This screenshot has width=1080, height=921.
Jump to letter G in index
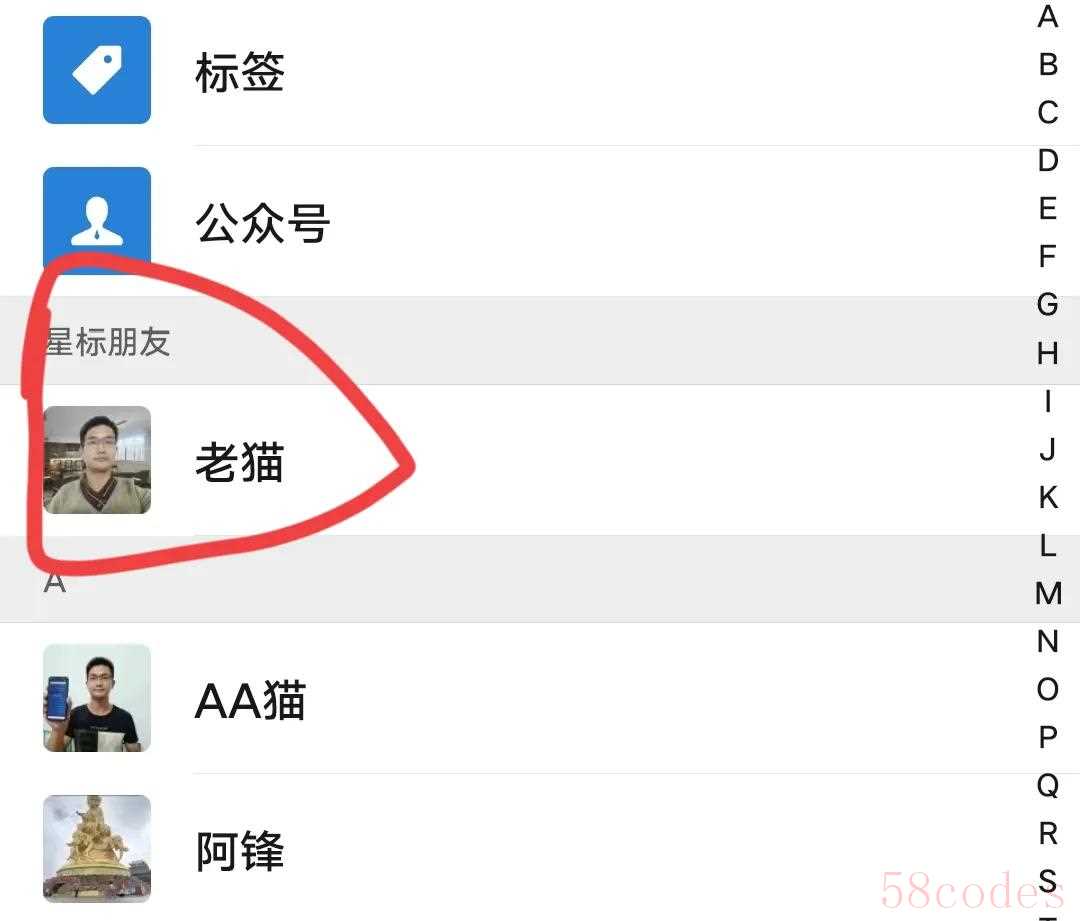pos(1048,304)
